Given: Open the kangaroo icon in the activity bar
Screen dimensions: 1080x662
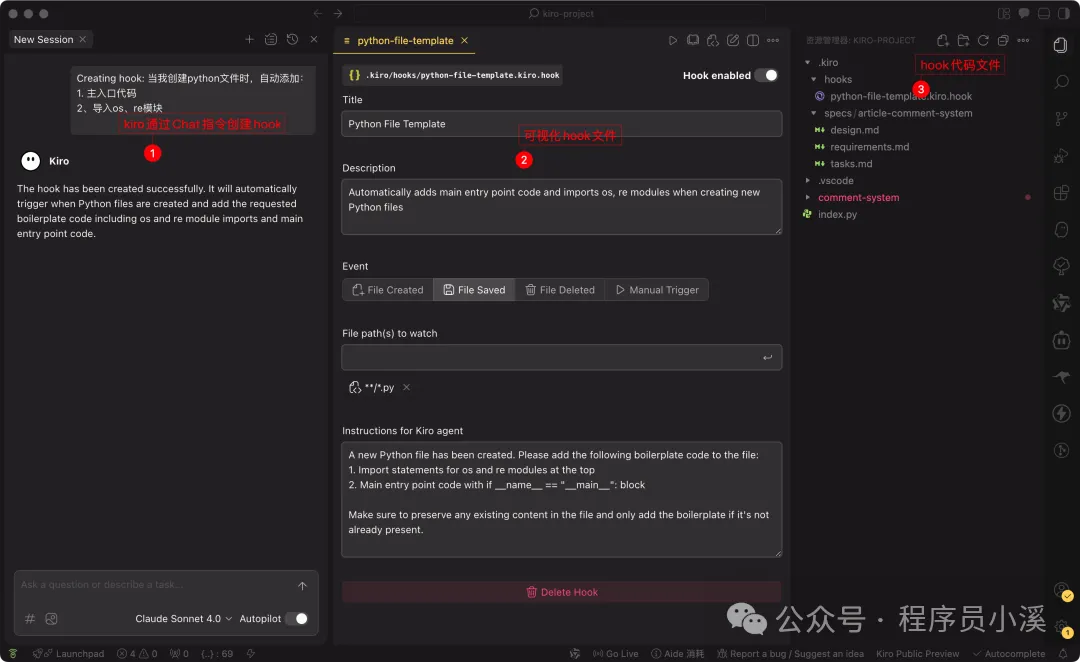Looking at the screenshot, I should tap(1061, 376).
